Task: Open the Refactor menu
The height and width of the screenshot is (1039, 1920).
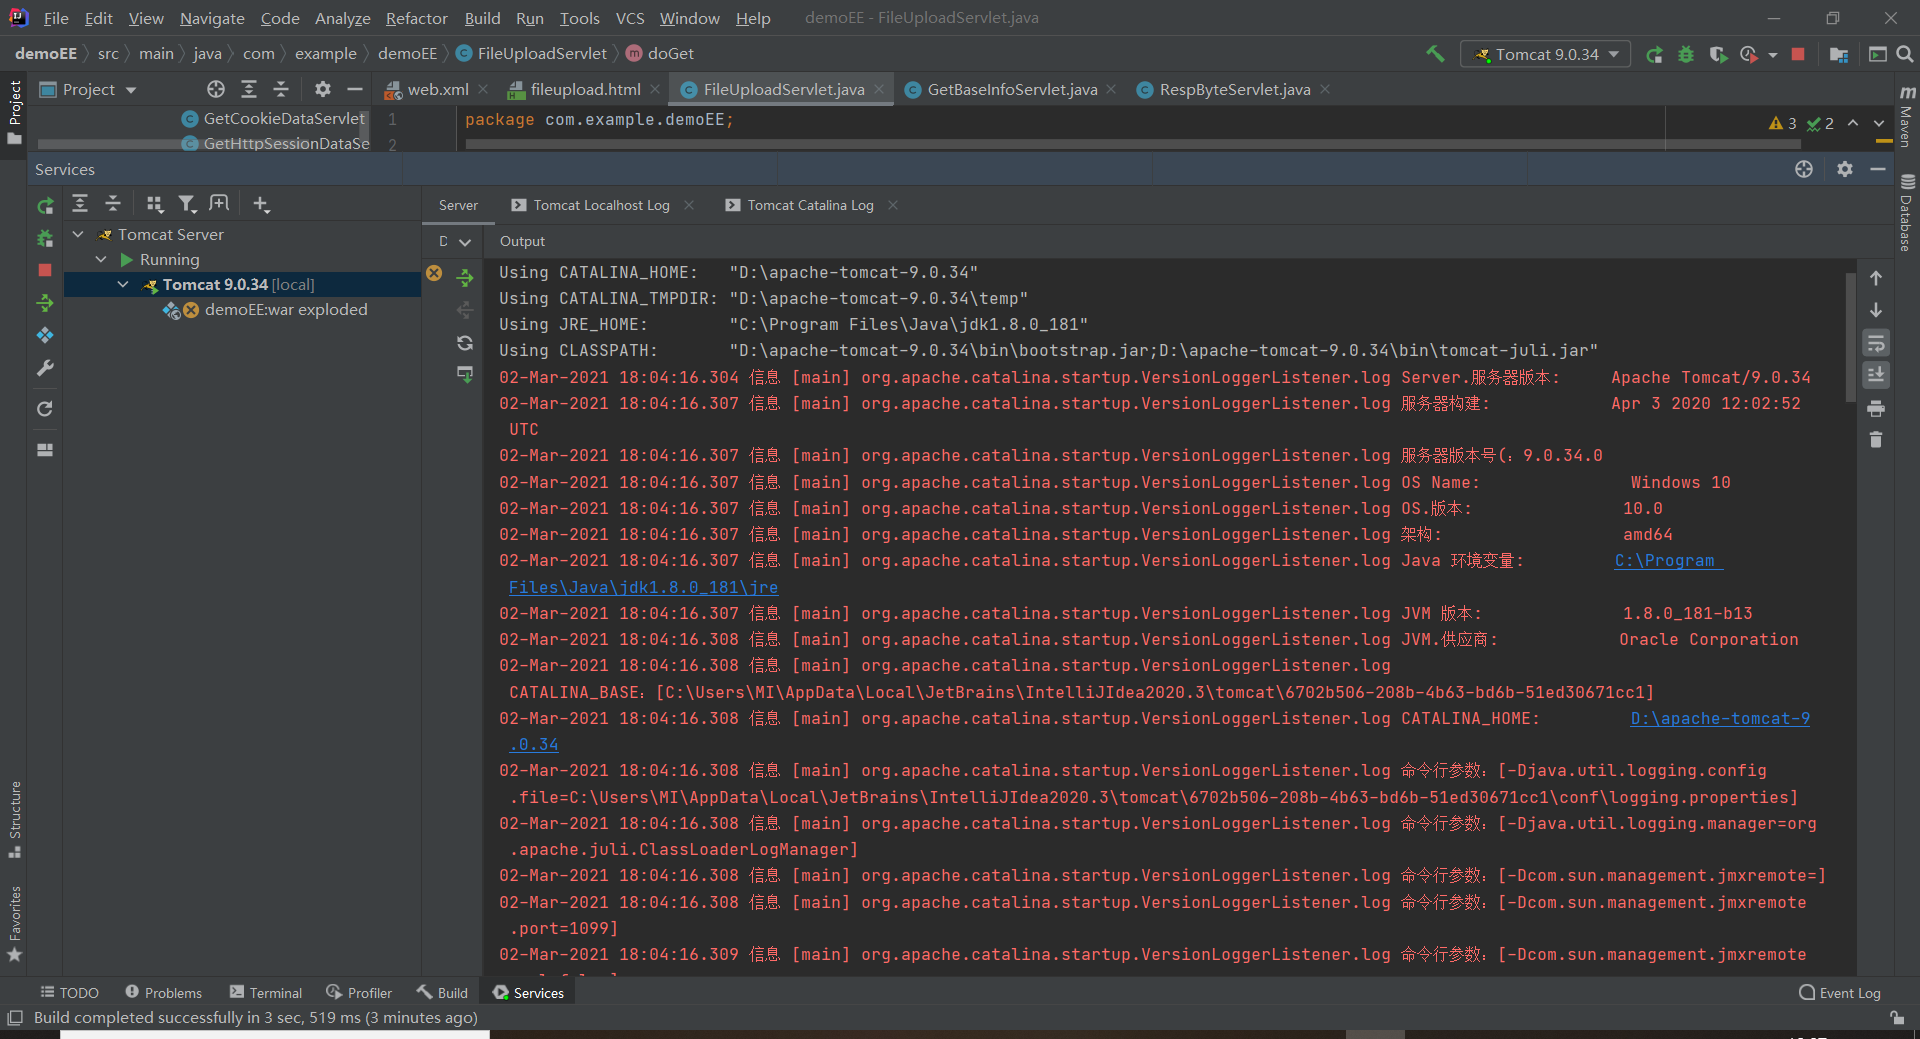Action: 416,18
